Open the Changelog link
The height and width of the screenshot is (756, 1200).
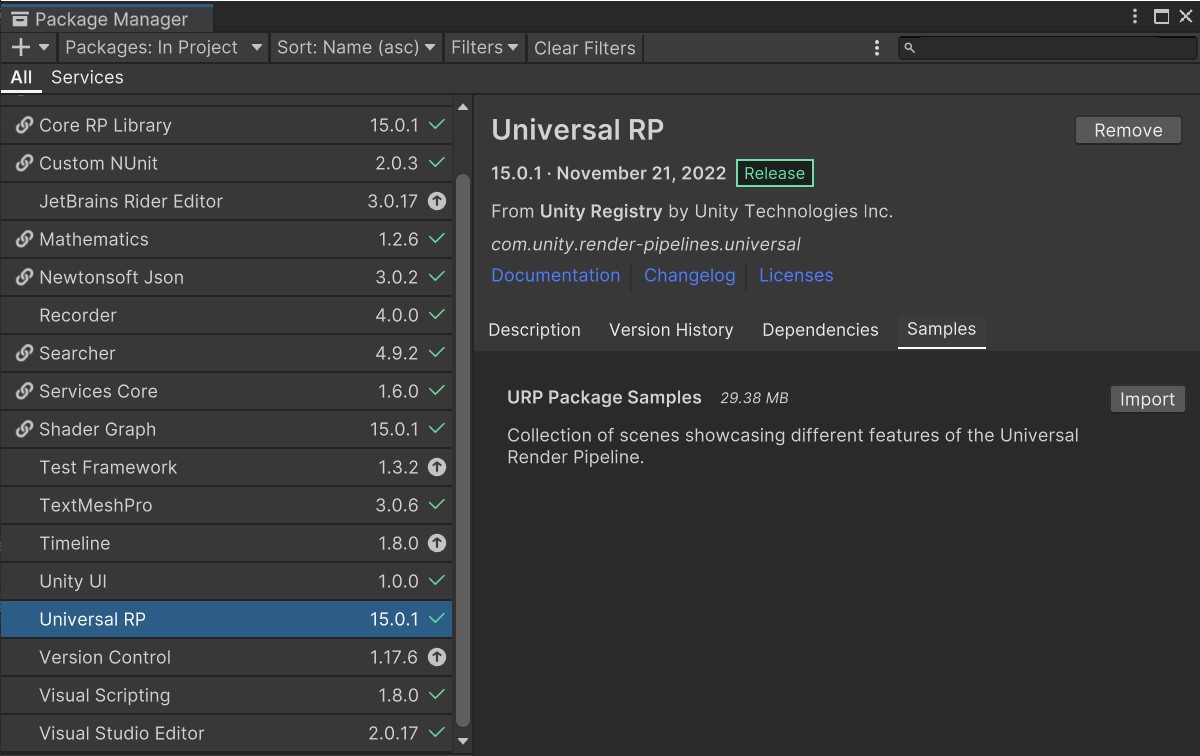(689, 275)
